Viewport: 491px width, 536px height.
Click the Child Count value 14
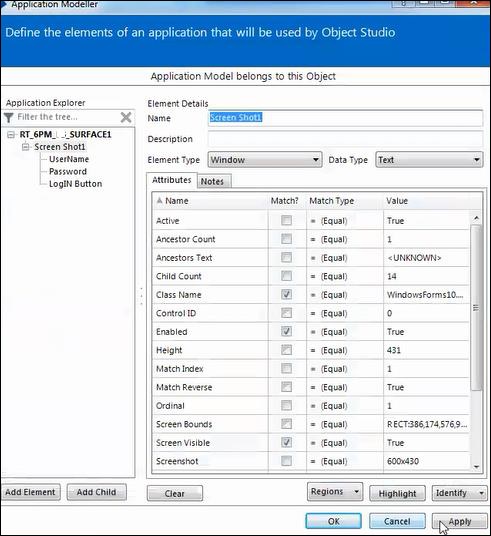[392, 276]
